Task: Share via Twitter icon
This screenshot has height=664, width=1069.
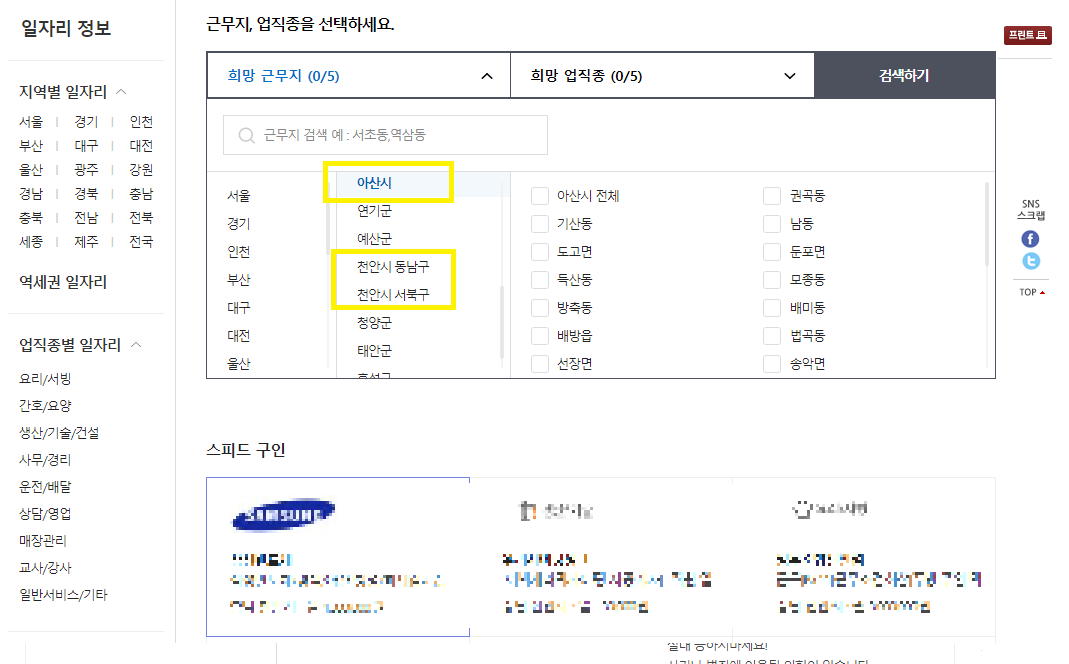Action: pos(1031,261)
